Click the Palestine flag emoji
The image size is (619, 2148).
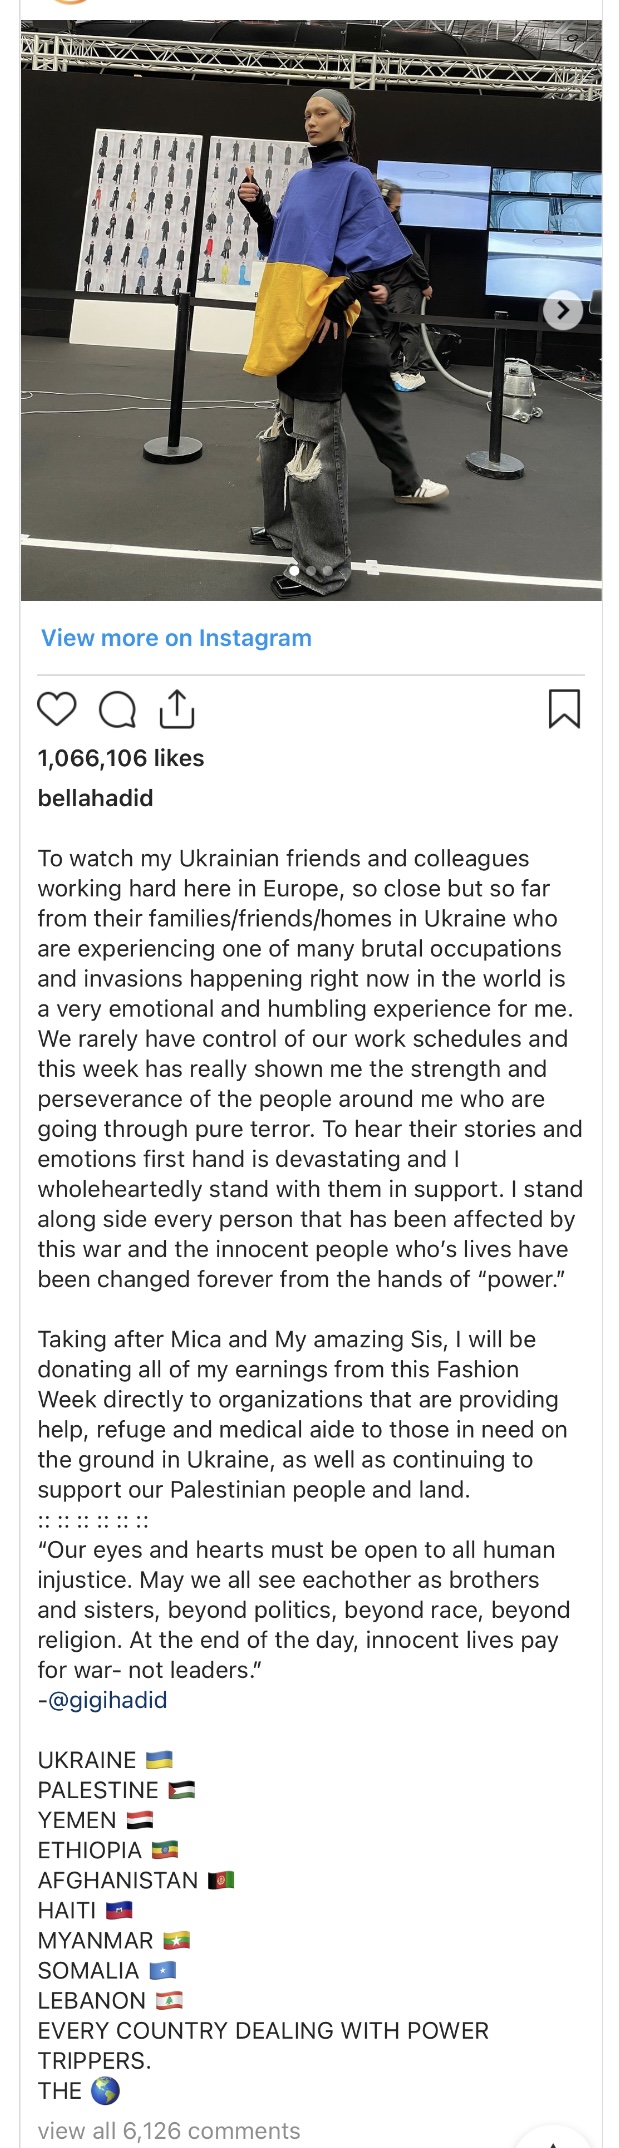pyautogui.click(x=182, y=1790)
